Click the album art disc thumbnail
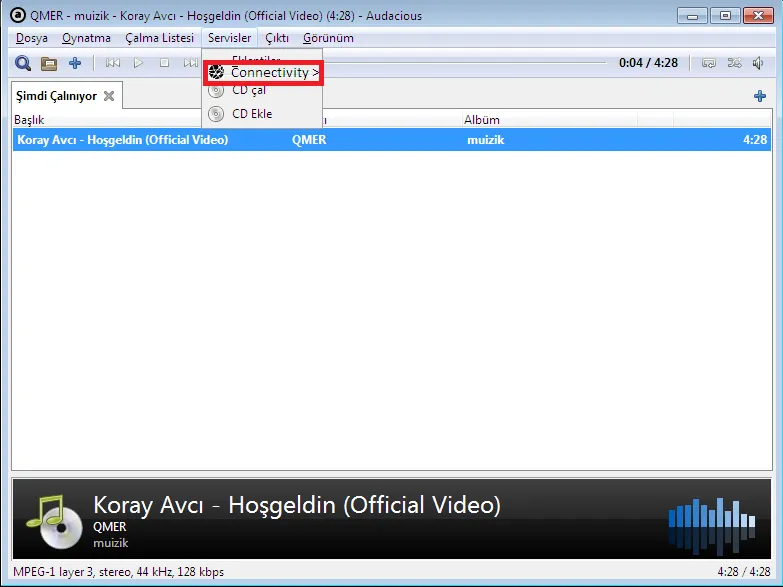Viewport: 783px width, 587px height. (54, 522)
